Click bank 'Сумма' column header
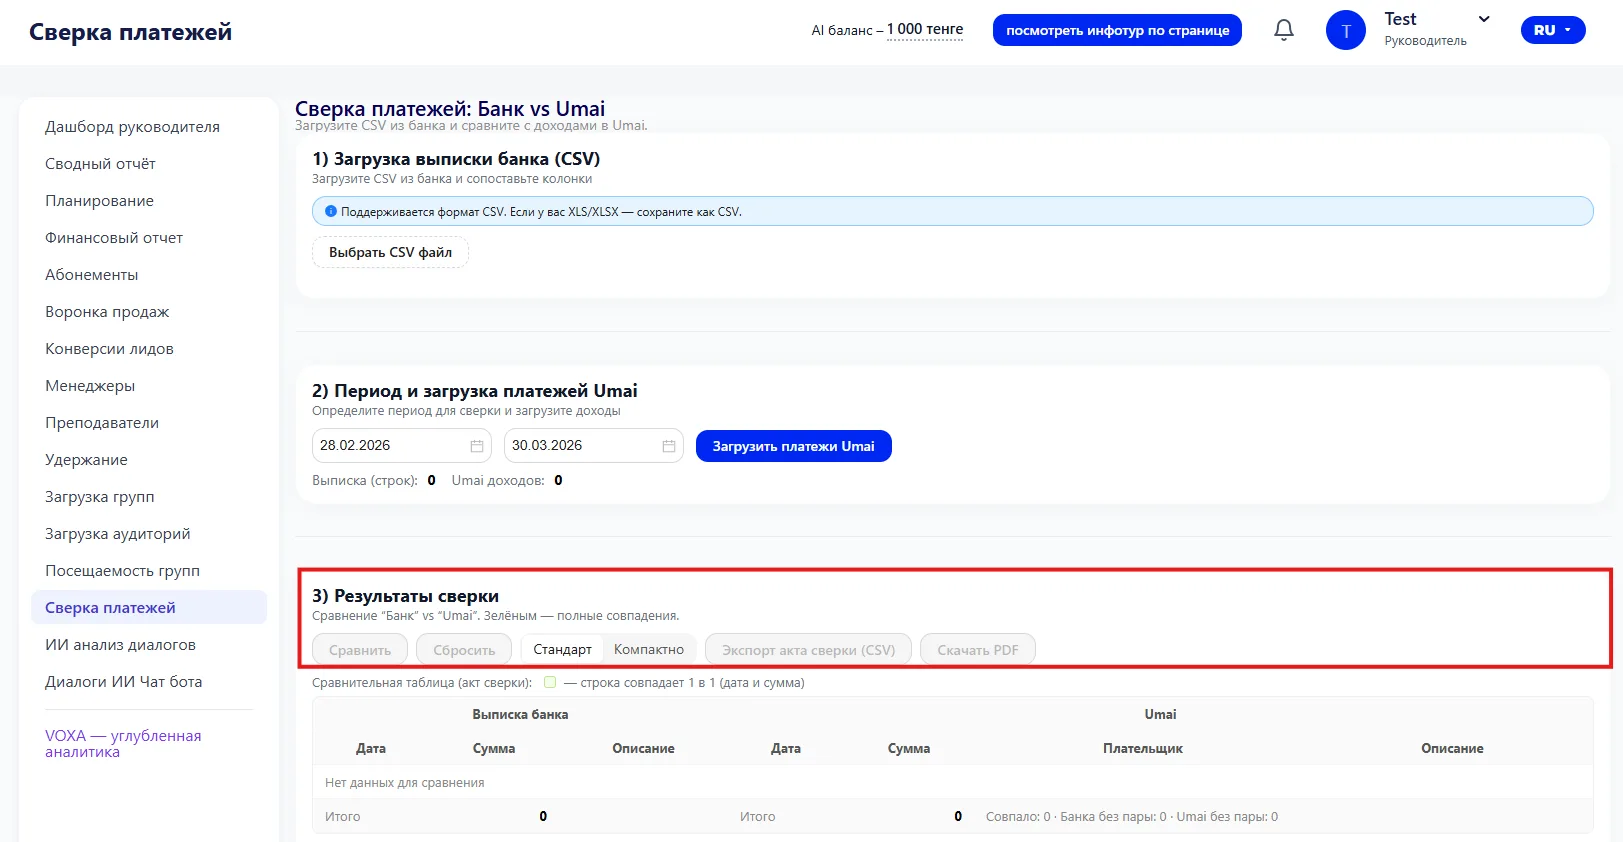 pyautogui.click(x=494, y=748)
